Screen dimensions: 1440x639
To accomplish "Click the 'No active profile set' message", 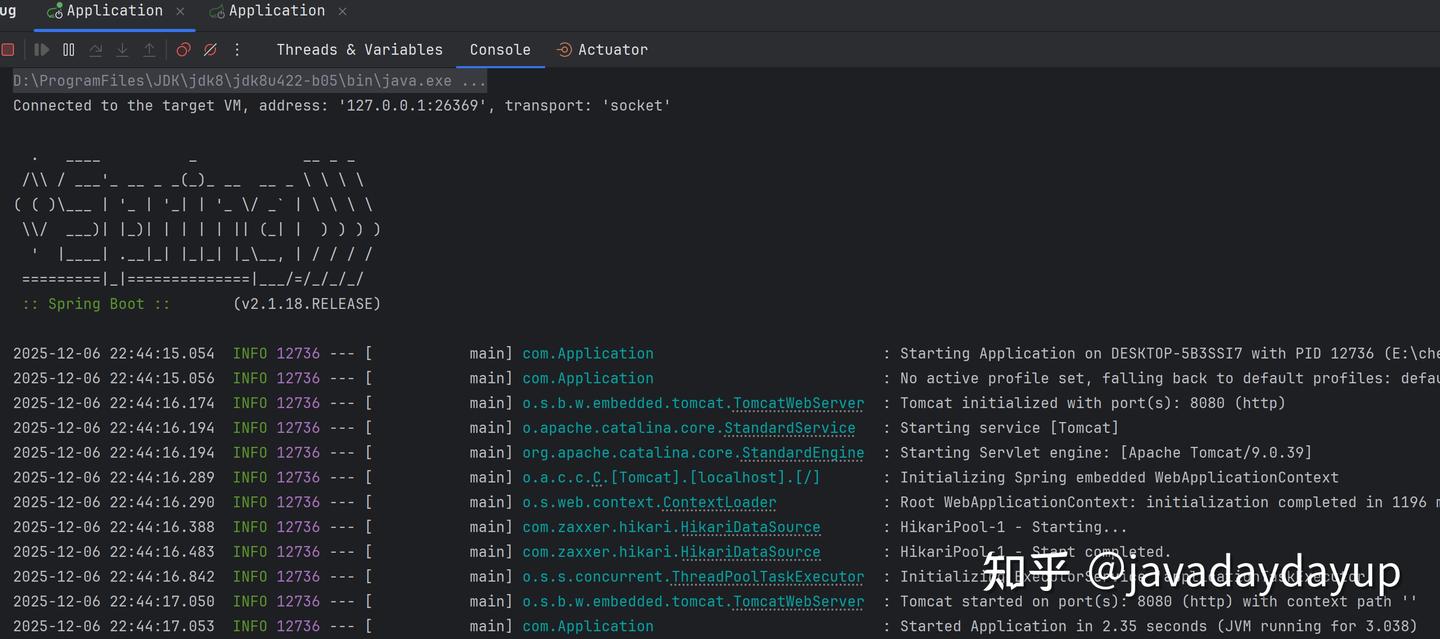I will (x=1169, y=379).
